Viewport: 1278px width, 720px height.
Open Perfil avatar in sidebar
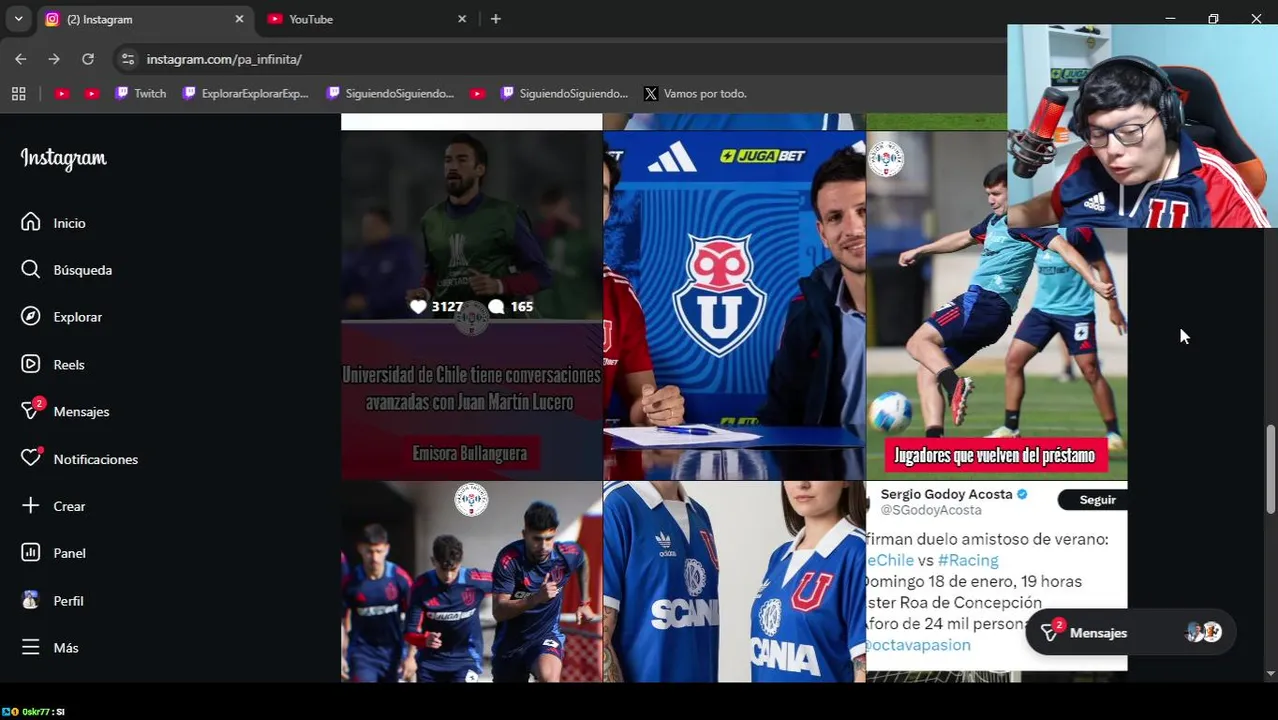31,600
